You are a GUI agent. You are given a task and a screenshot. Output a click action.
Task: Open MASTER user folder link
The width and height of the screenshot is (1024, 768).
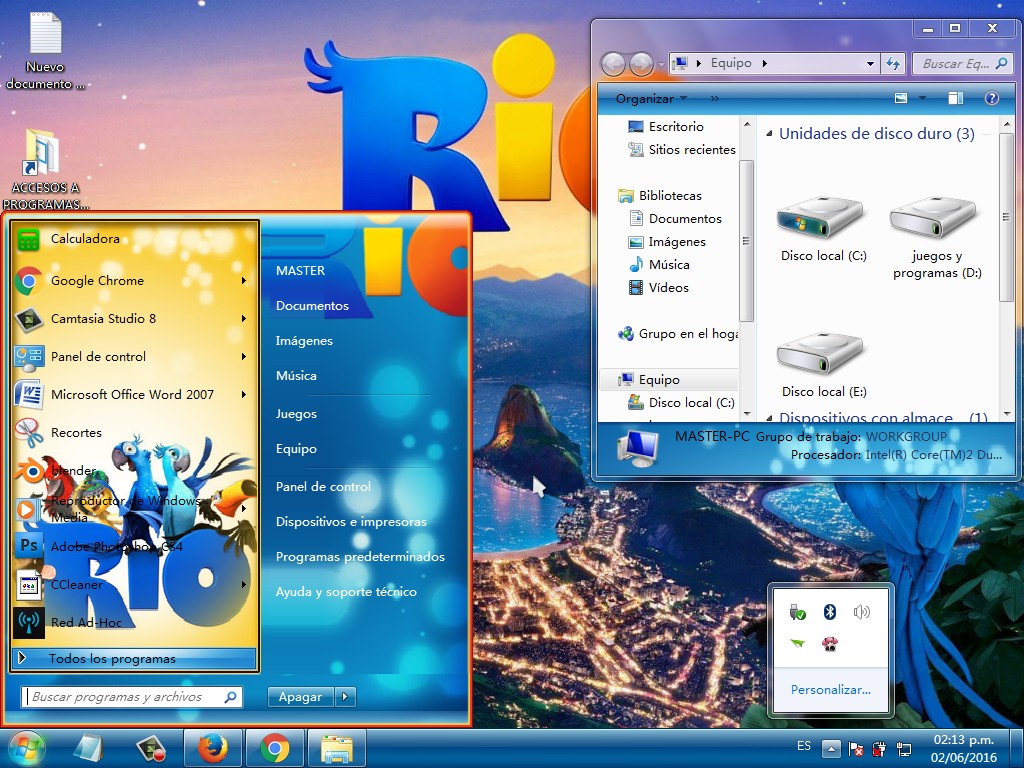tap(300, 270)
